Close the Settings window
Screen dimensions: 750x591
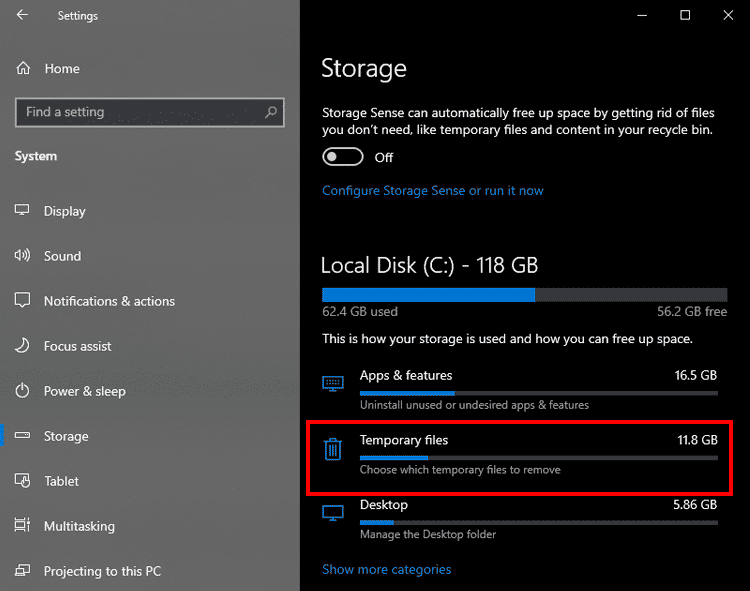[x=728, y=15]
